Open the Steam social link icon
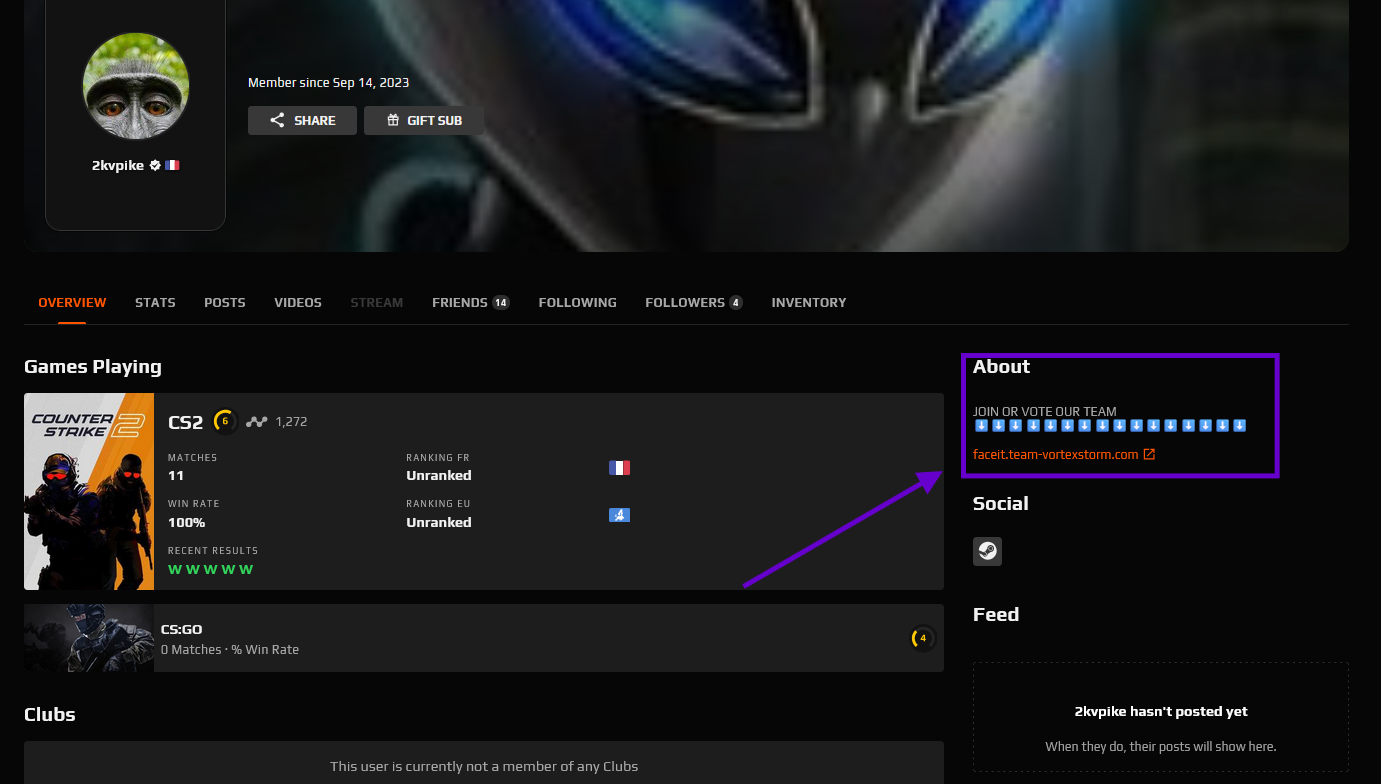The height and width of the screenshot is (784, 1381). [x=987, y=551]
